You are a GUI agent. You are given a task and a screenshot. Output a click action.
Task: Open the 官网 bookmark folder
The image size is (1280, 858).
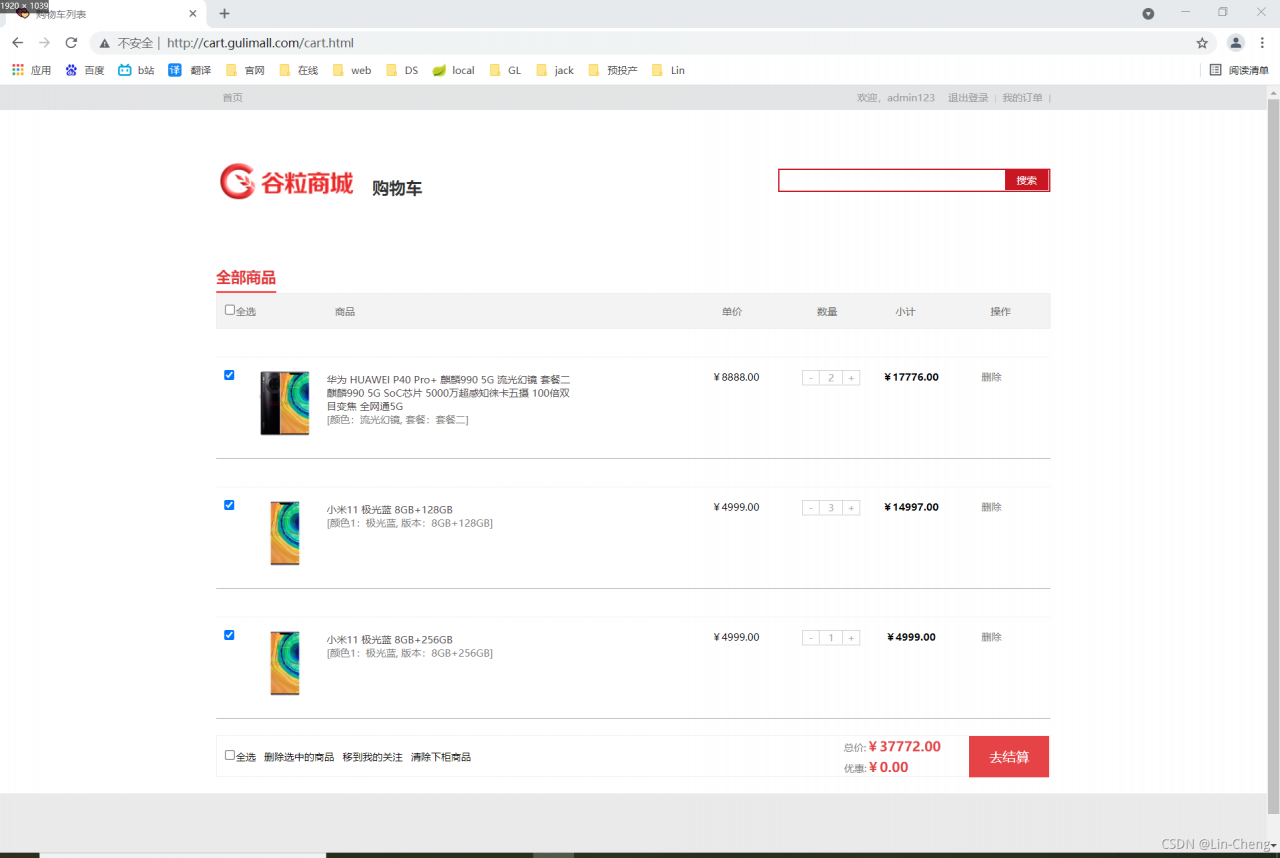click(x=244, y=70)
